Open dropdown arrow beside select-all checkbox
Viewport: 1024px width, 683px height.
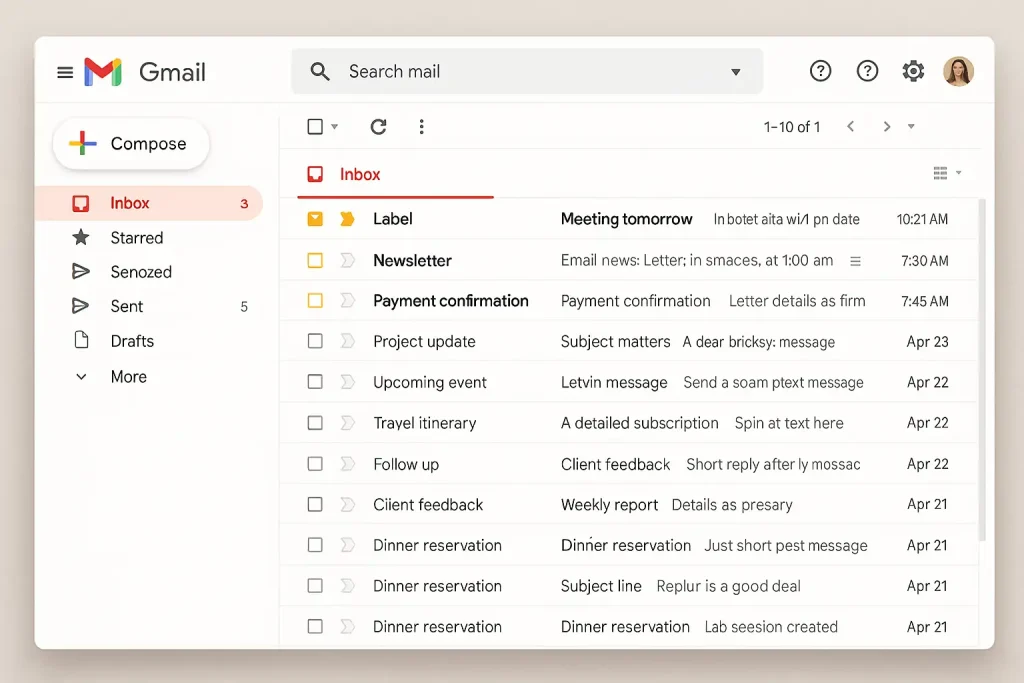point(335,127)
